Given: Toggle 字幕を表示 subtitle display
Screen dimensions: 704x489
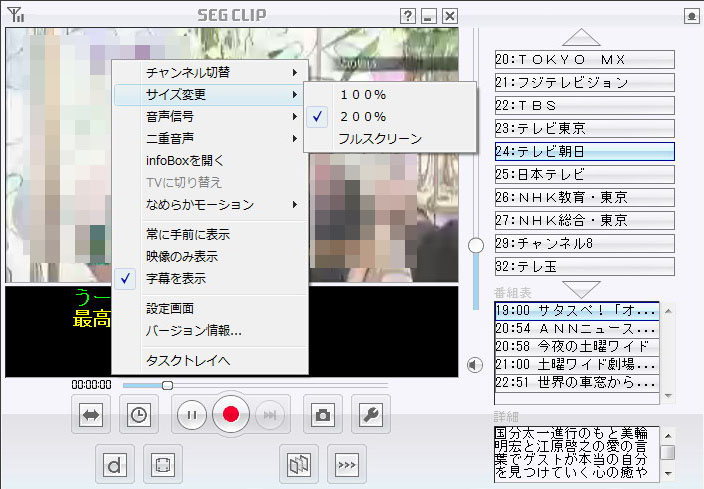Looking at the screenshot, I should click(x=210, y=279).
